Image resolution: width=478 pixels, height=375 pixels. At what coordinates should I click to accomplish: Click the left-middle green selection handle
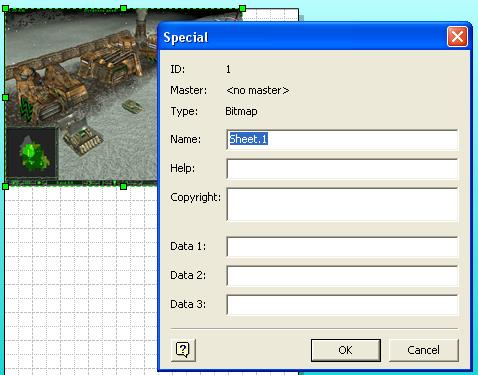(x=5, y=97)
